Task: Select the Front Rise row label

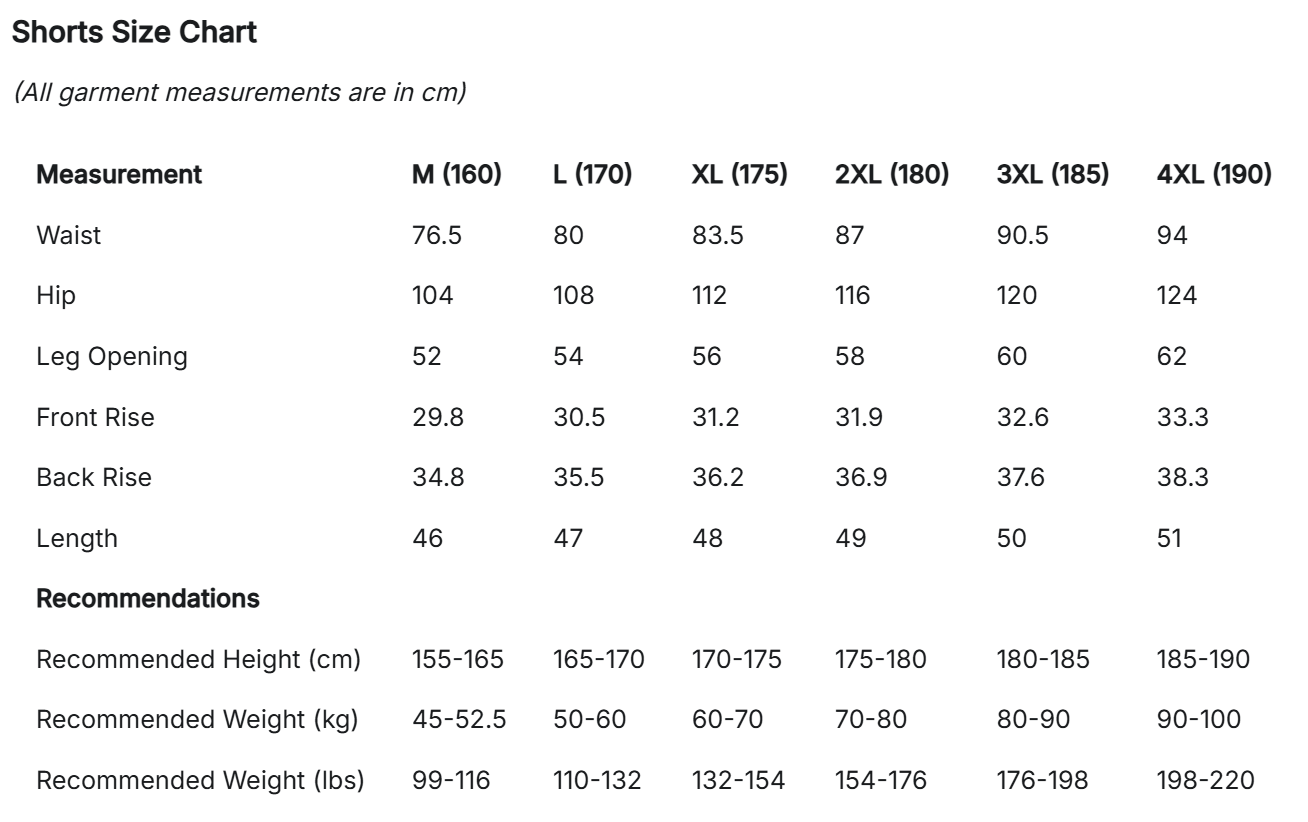Action: 96,417
